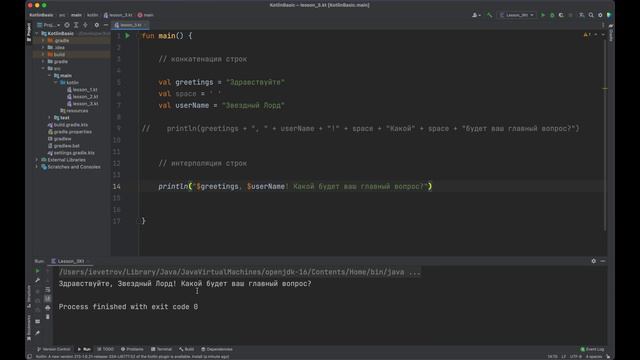Toggle soft-wrap in Run console
This screenshot has height=360, width=640.
tap(48, 289)
